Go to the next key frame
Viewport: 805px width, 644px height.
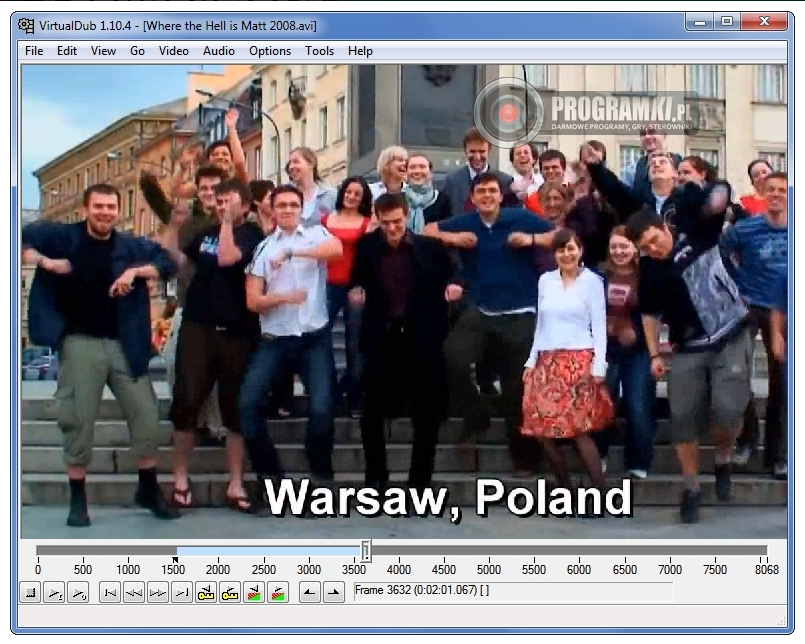229,593
